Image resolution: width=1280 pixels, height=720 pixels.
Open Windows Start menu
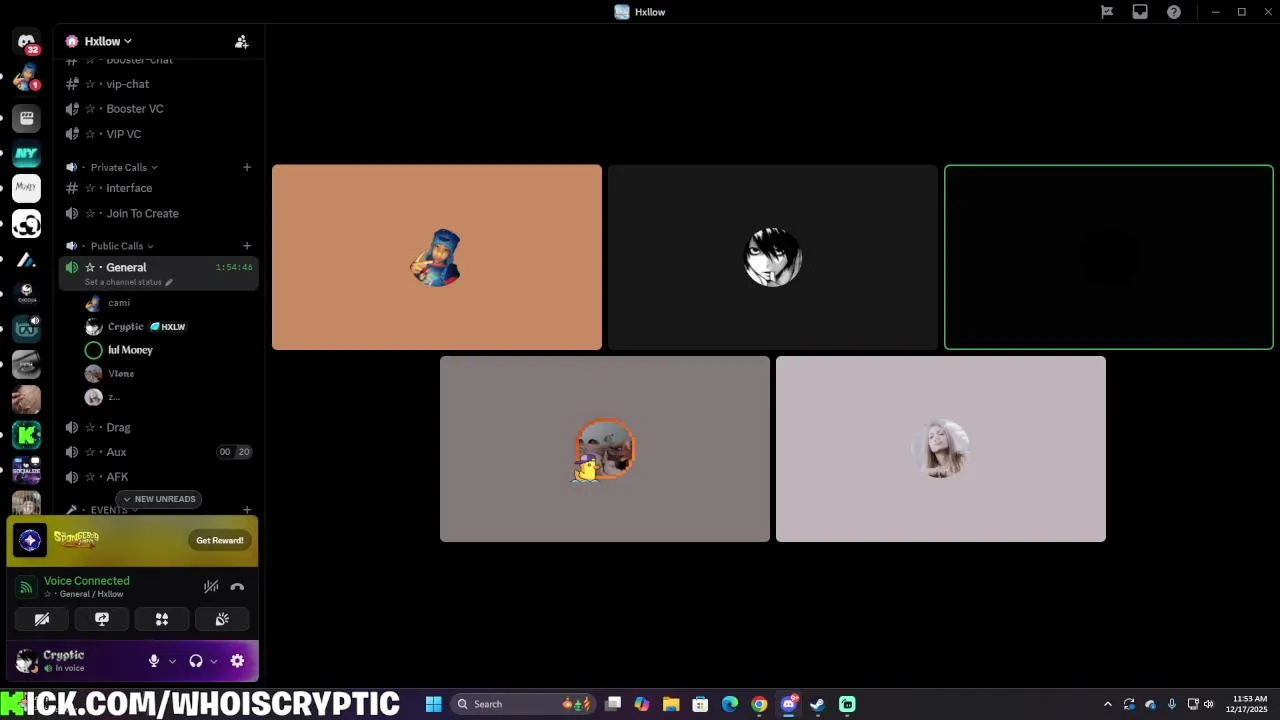coord(433,704)
